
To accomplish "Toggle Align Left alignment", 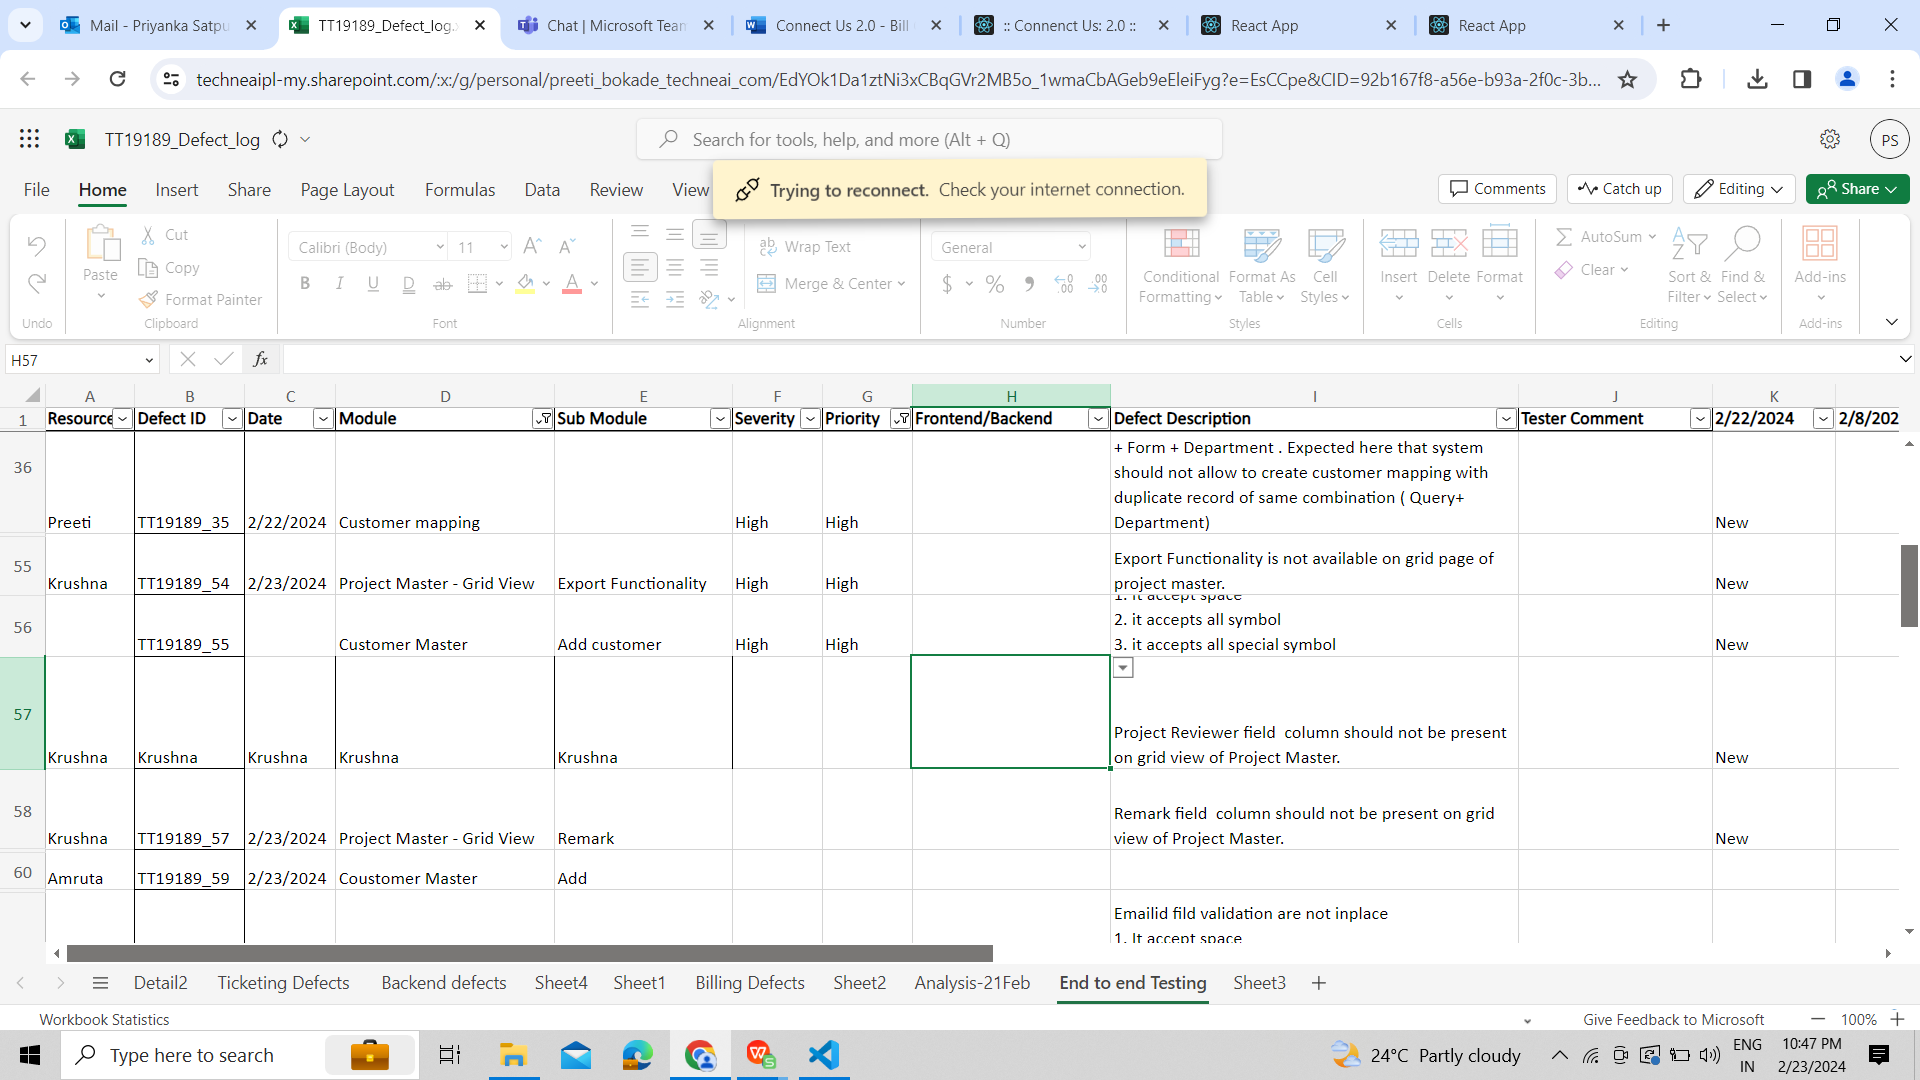I will click(x=640, y=268).
